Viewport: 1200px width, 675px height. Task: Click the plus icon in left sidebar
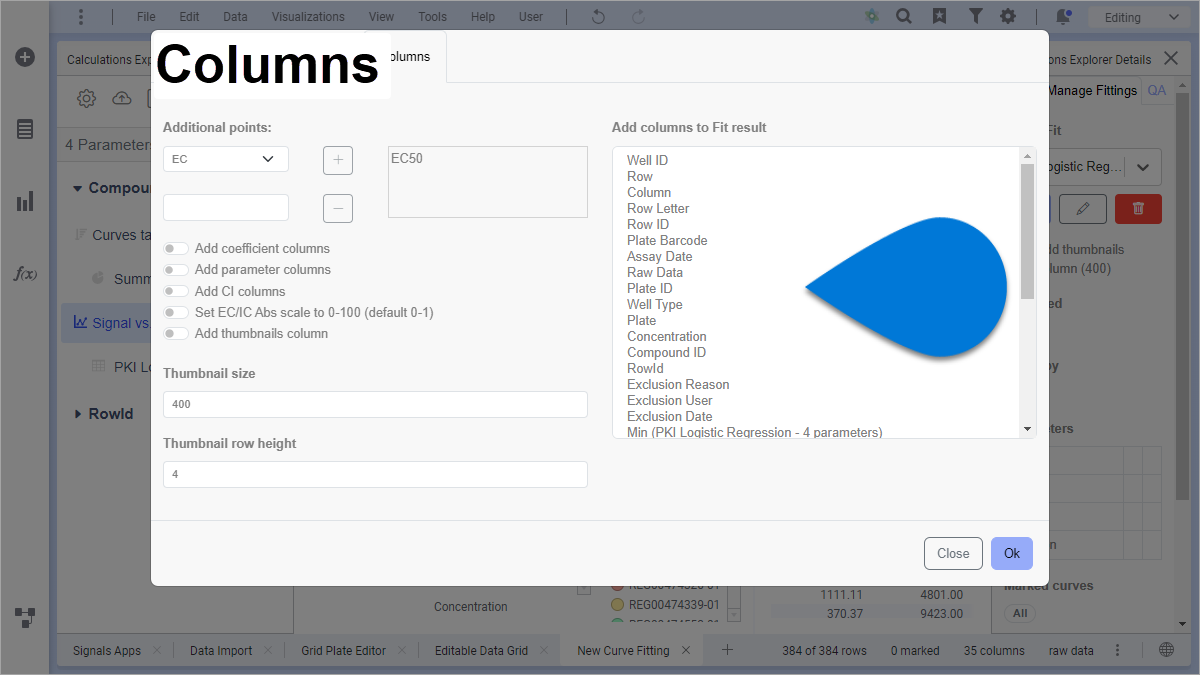click(x=25, y=57)
